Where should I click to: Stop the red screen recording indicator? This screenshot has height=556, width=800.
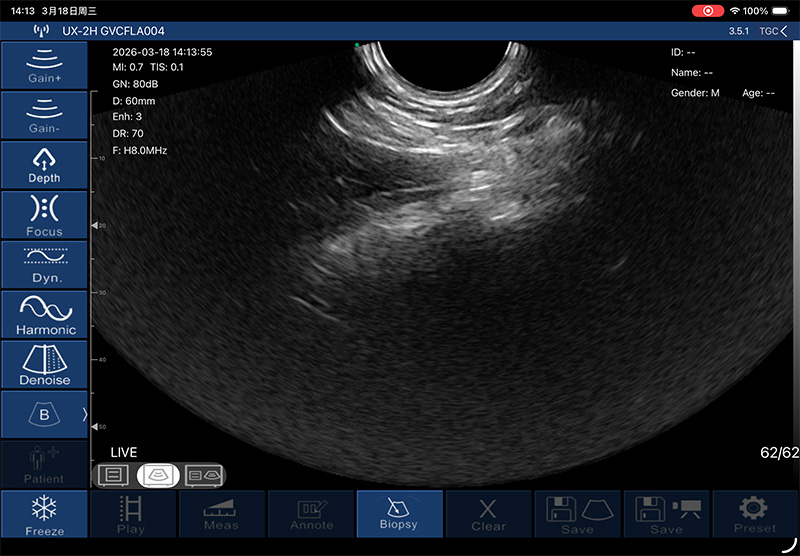click(709, 10)
